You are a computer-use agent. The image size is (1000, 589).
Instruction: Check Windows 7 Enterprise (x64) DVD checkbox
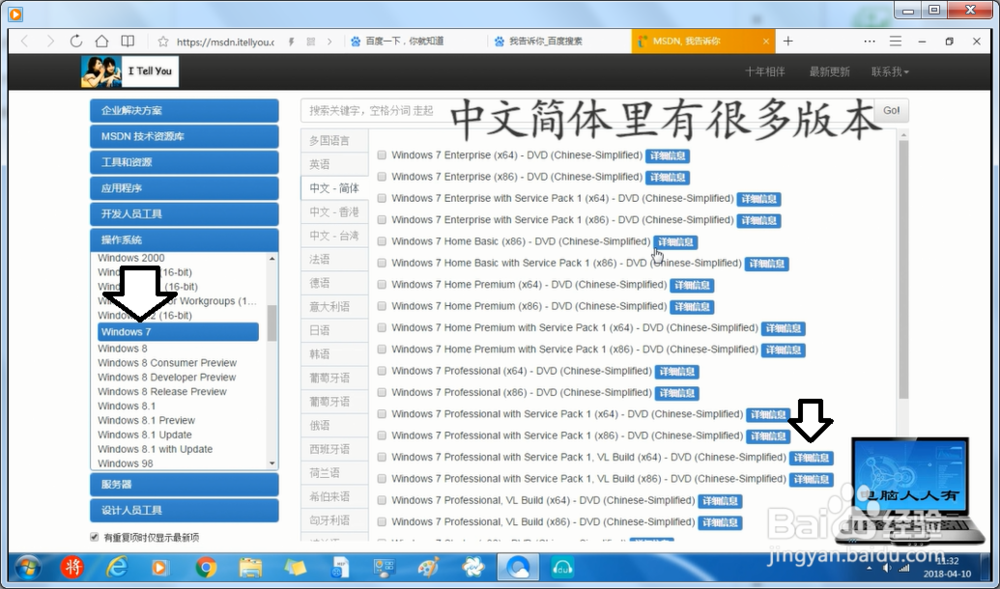point(381,155)
